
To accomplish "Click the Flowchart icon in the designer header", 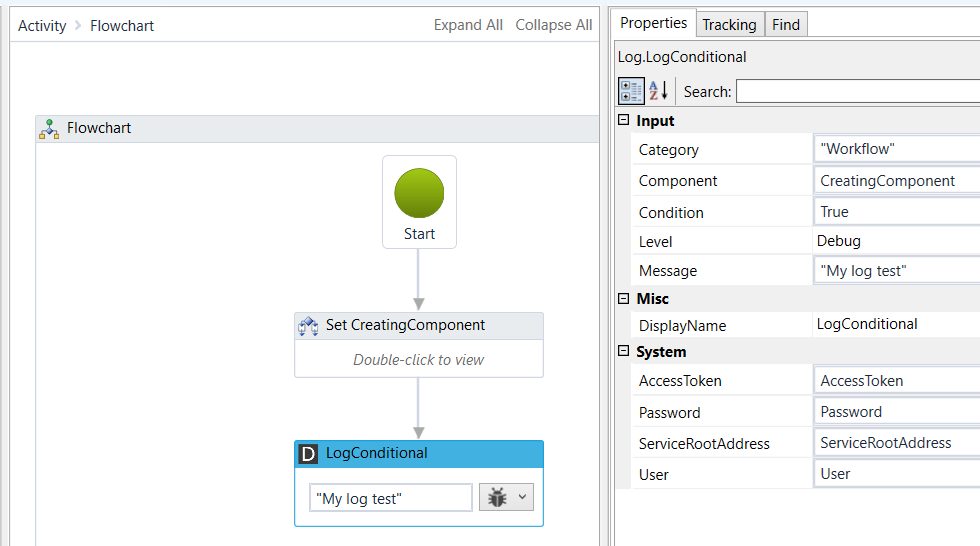I will (x=50, y=128).
